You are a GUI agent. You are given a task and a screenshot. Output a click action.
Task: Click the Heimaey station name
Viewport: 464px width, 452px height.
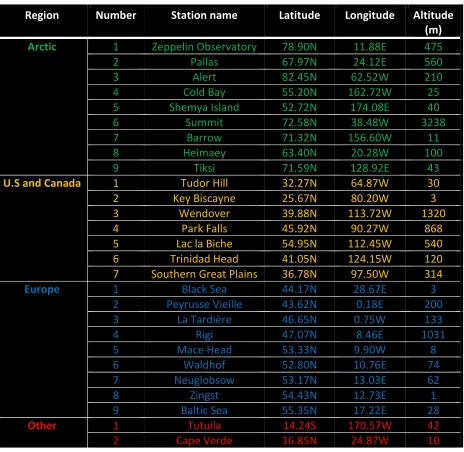[204, 153]
